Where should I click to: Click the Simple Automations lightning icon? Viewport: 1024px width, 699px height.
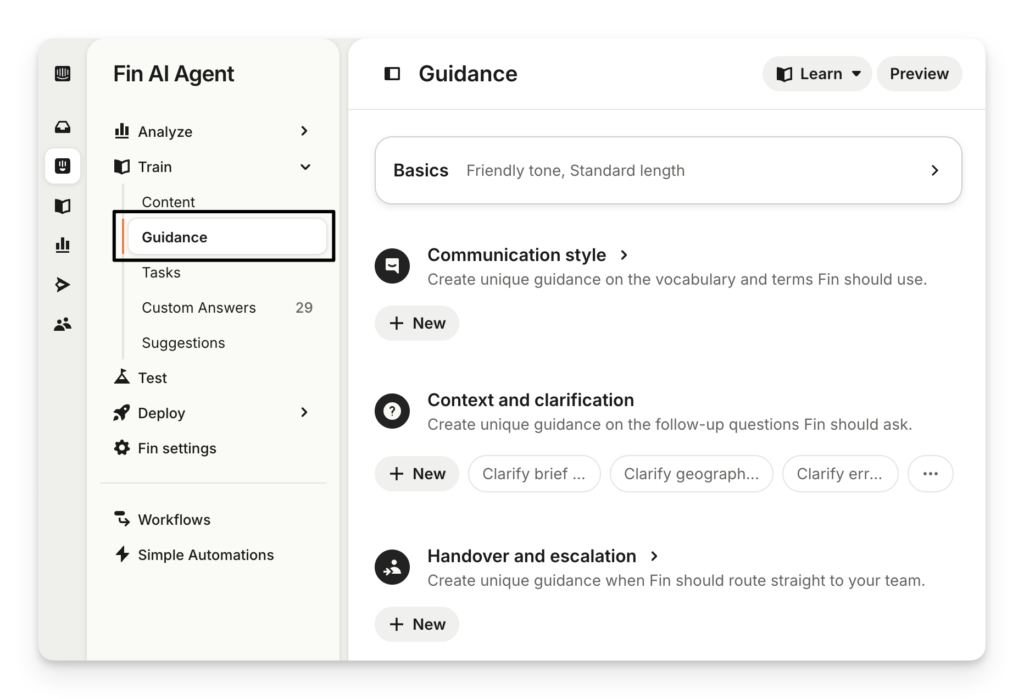[x=122, y=554]
